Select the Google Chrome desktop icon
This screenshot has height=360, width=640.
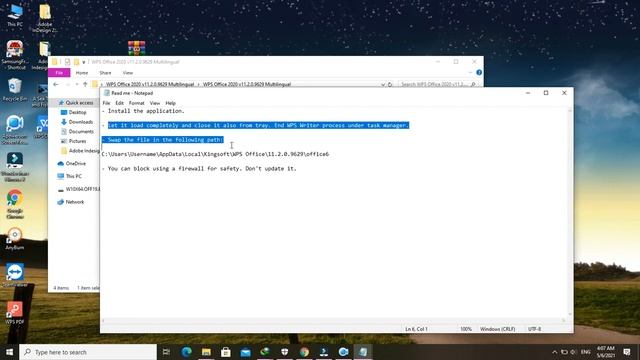coord(15,204)
